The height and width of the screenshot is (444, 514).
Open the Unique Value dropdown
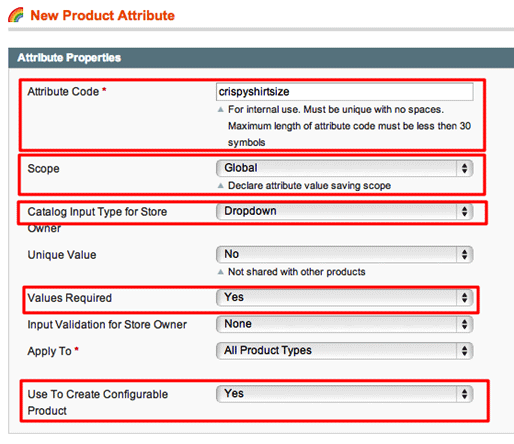[344, 254]
